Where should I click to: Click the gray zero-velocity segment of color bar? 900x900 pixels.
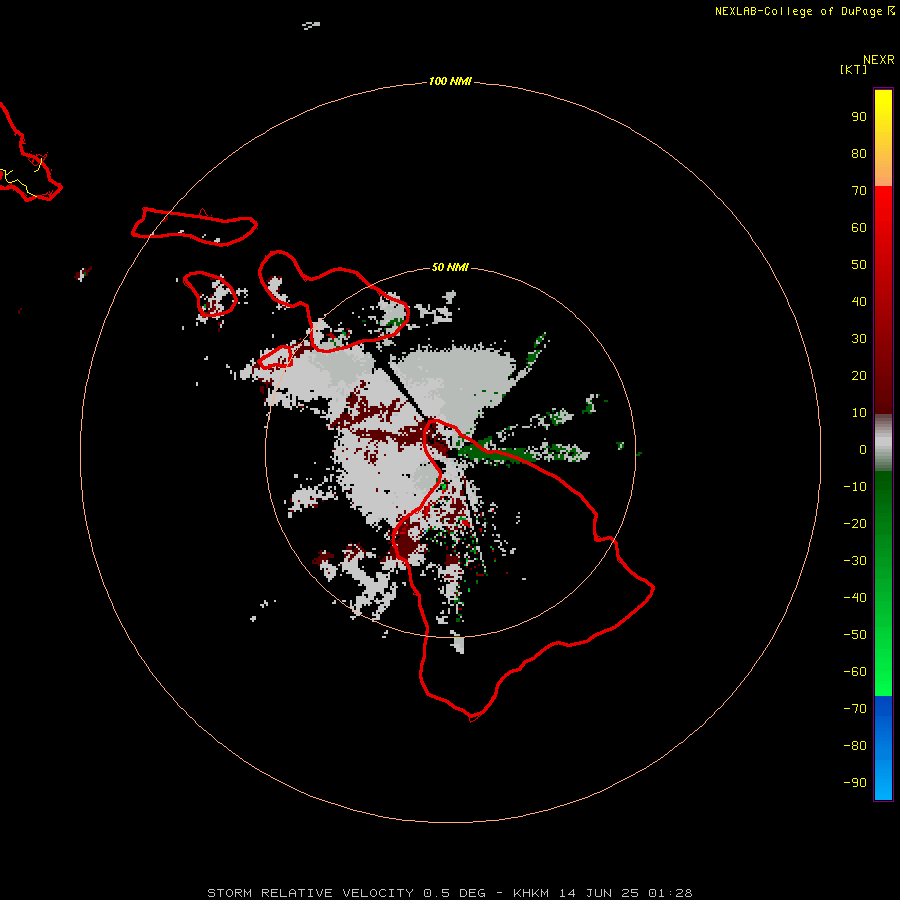883,443
